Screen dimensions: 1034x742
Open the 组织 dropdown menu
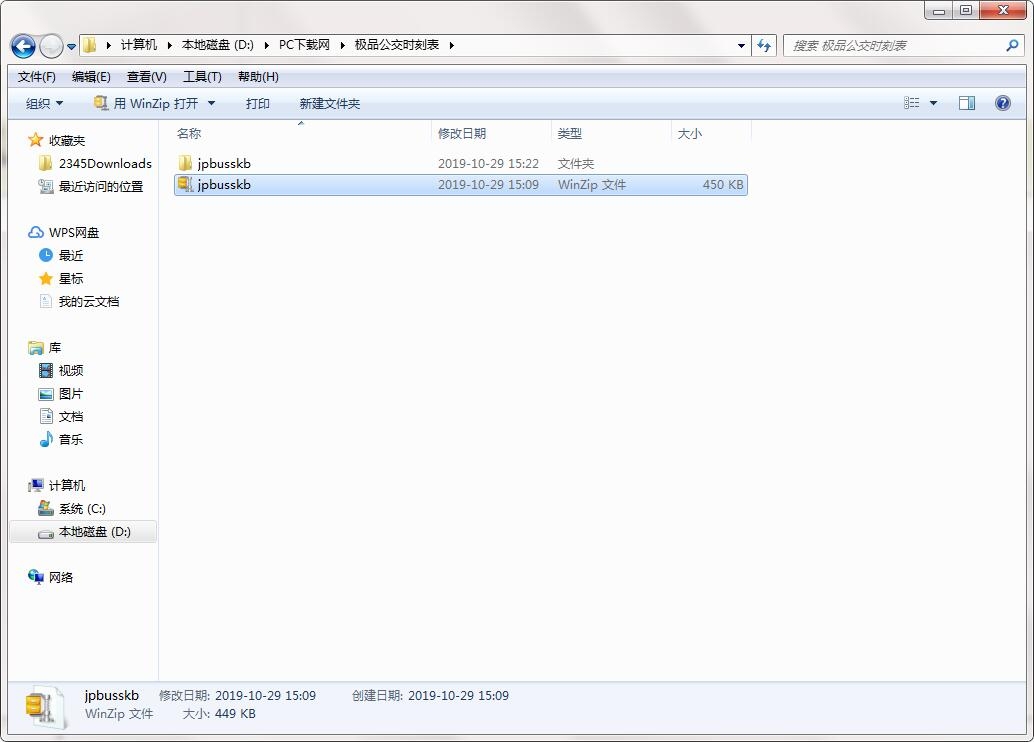(x=44, y=104)
